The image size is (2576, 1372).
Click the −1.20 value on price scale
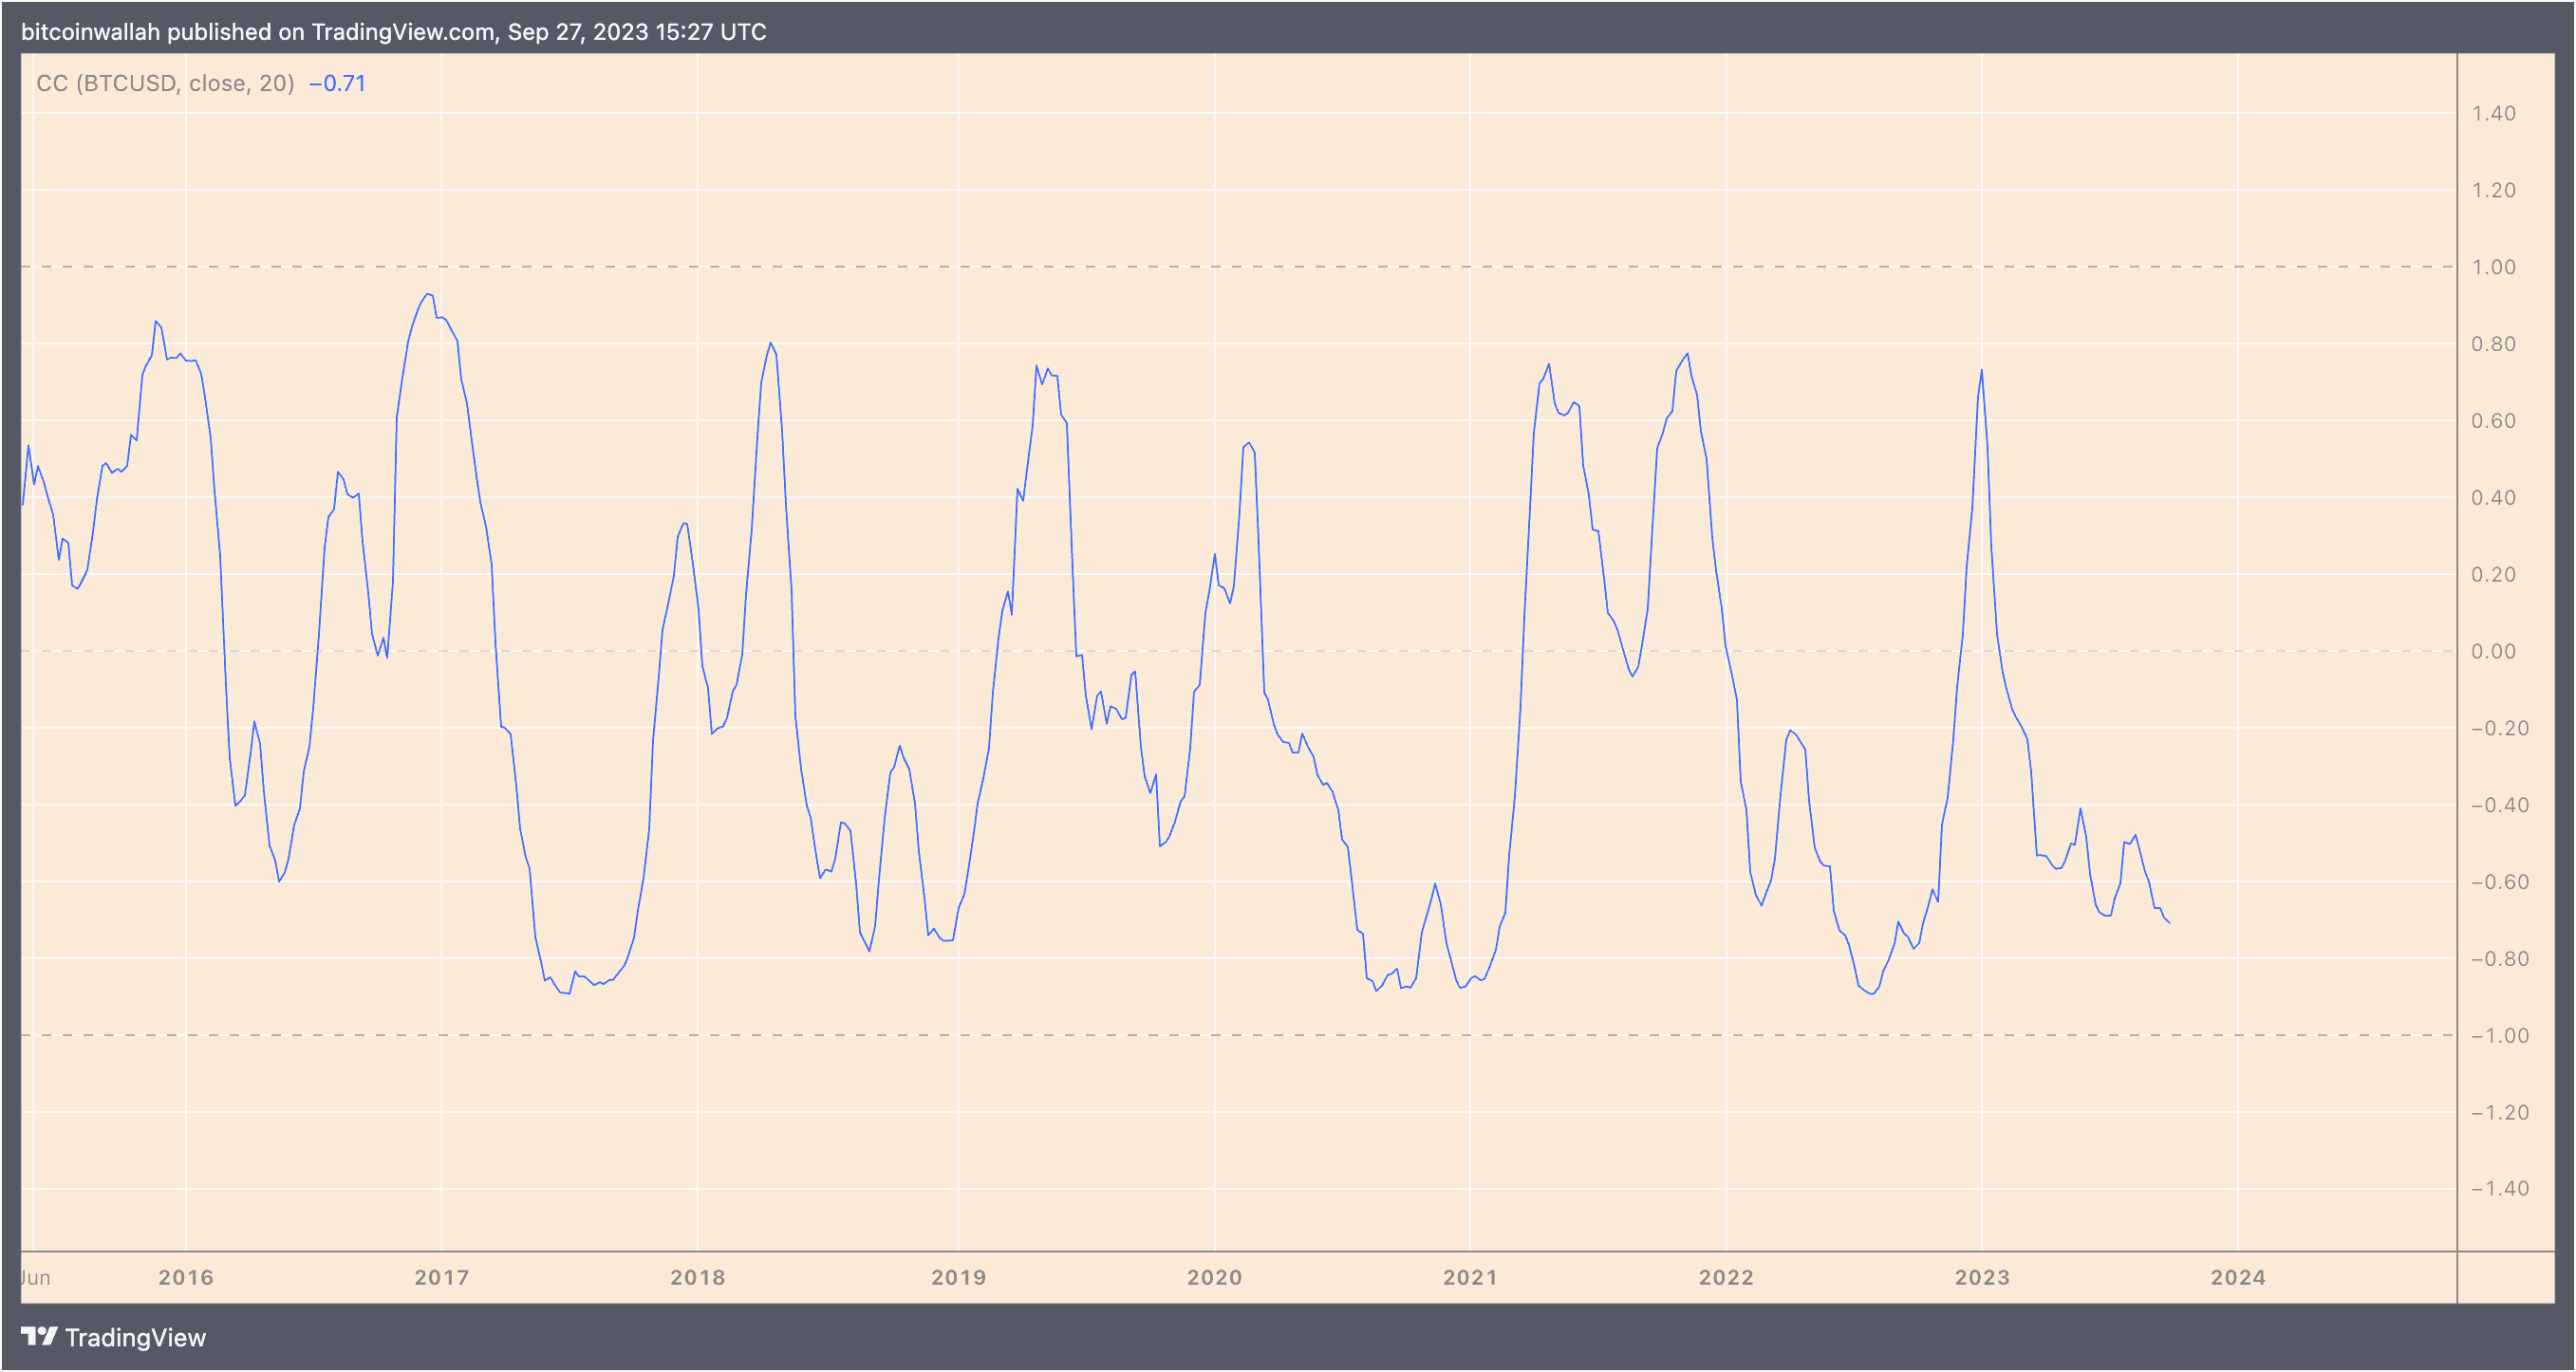click(x=2500, y=1113)
